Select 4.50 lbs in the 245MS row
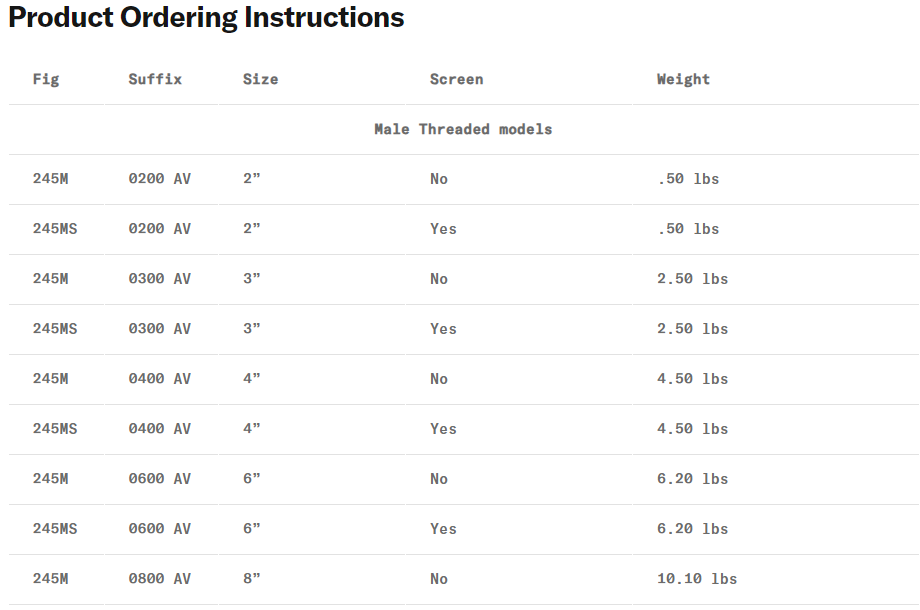This screenshot has height=610, width=920. (692, 429)
